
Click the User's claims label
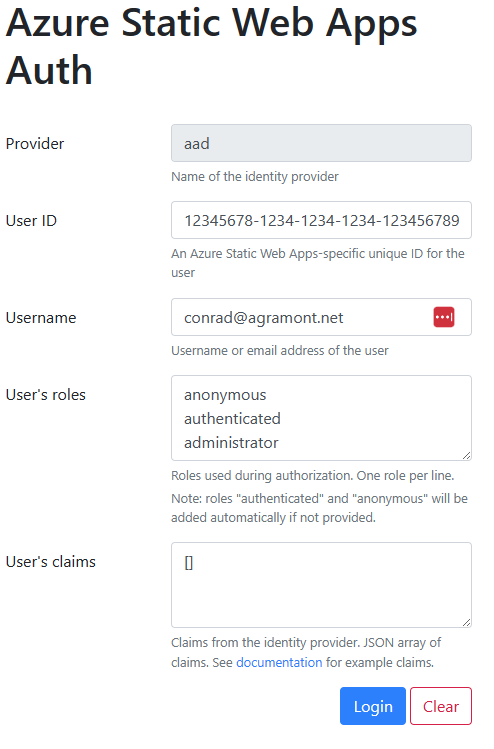pos(51,562)
